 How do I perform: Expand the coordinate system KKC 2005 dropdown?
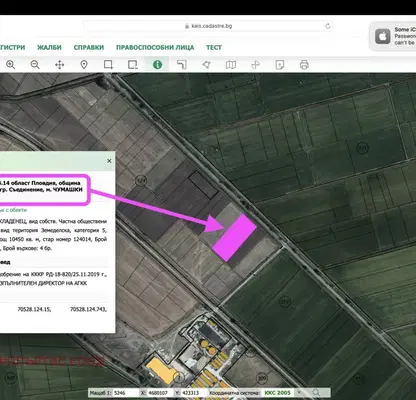point(299,393)
